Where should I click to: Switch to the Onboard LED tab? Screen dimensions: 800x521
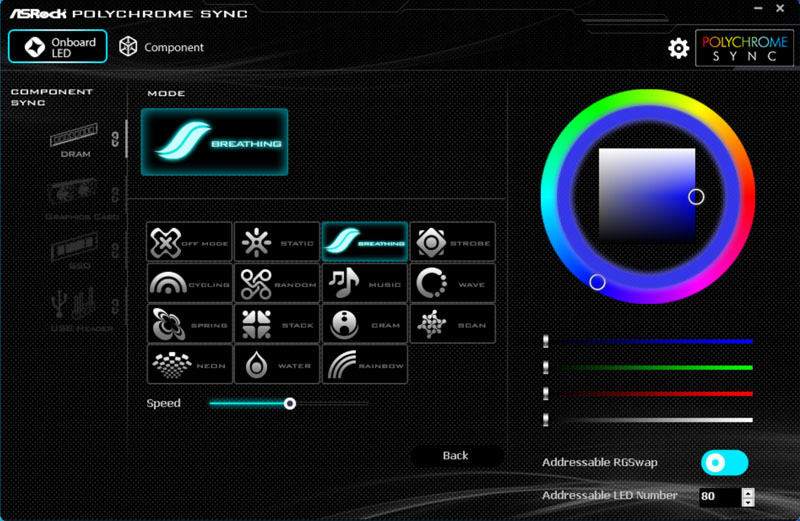point(58,46)
